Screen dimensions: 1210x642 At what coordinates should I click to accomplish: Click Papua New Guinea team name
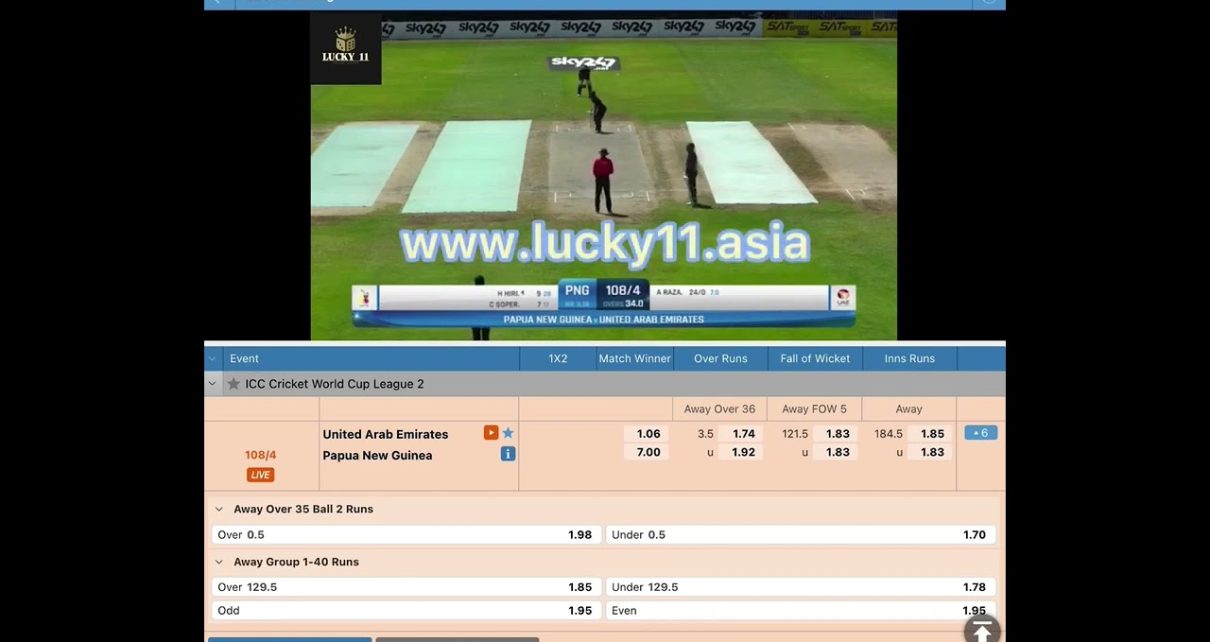(x=377, y=455)
